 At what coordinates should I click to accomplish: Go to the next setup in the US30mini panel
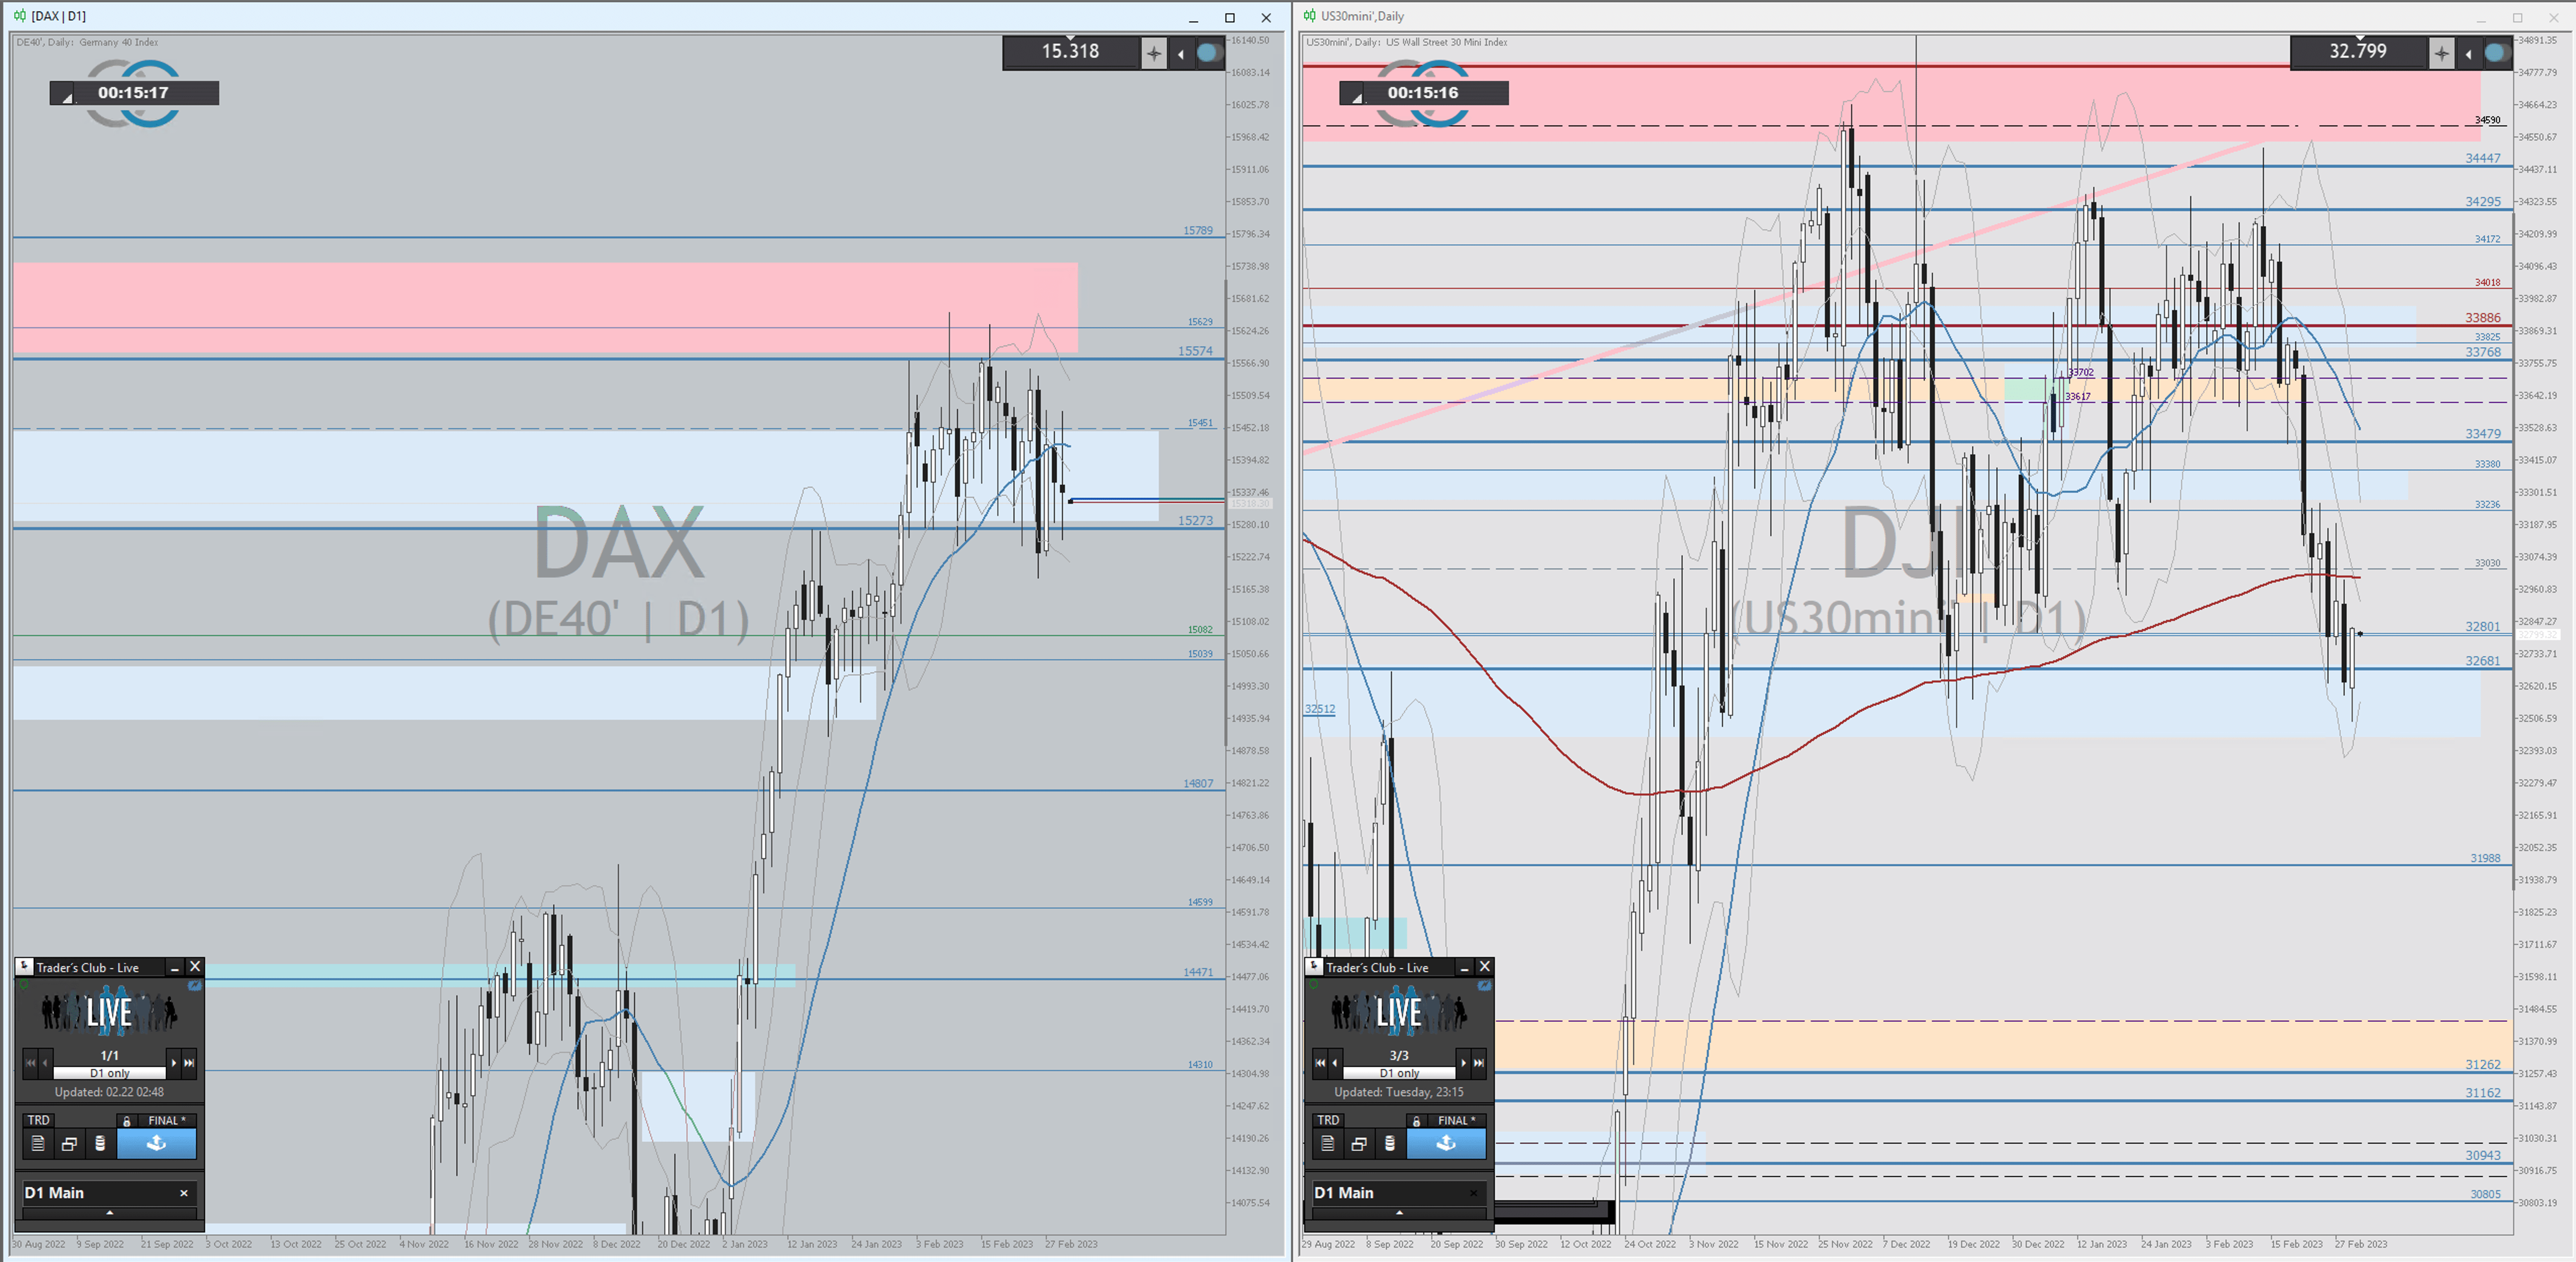pyautogui.click(x=1464, y=1062)
